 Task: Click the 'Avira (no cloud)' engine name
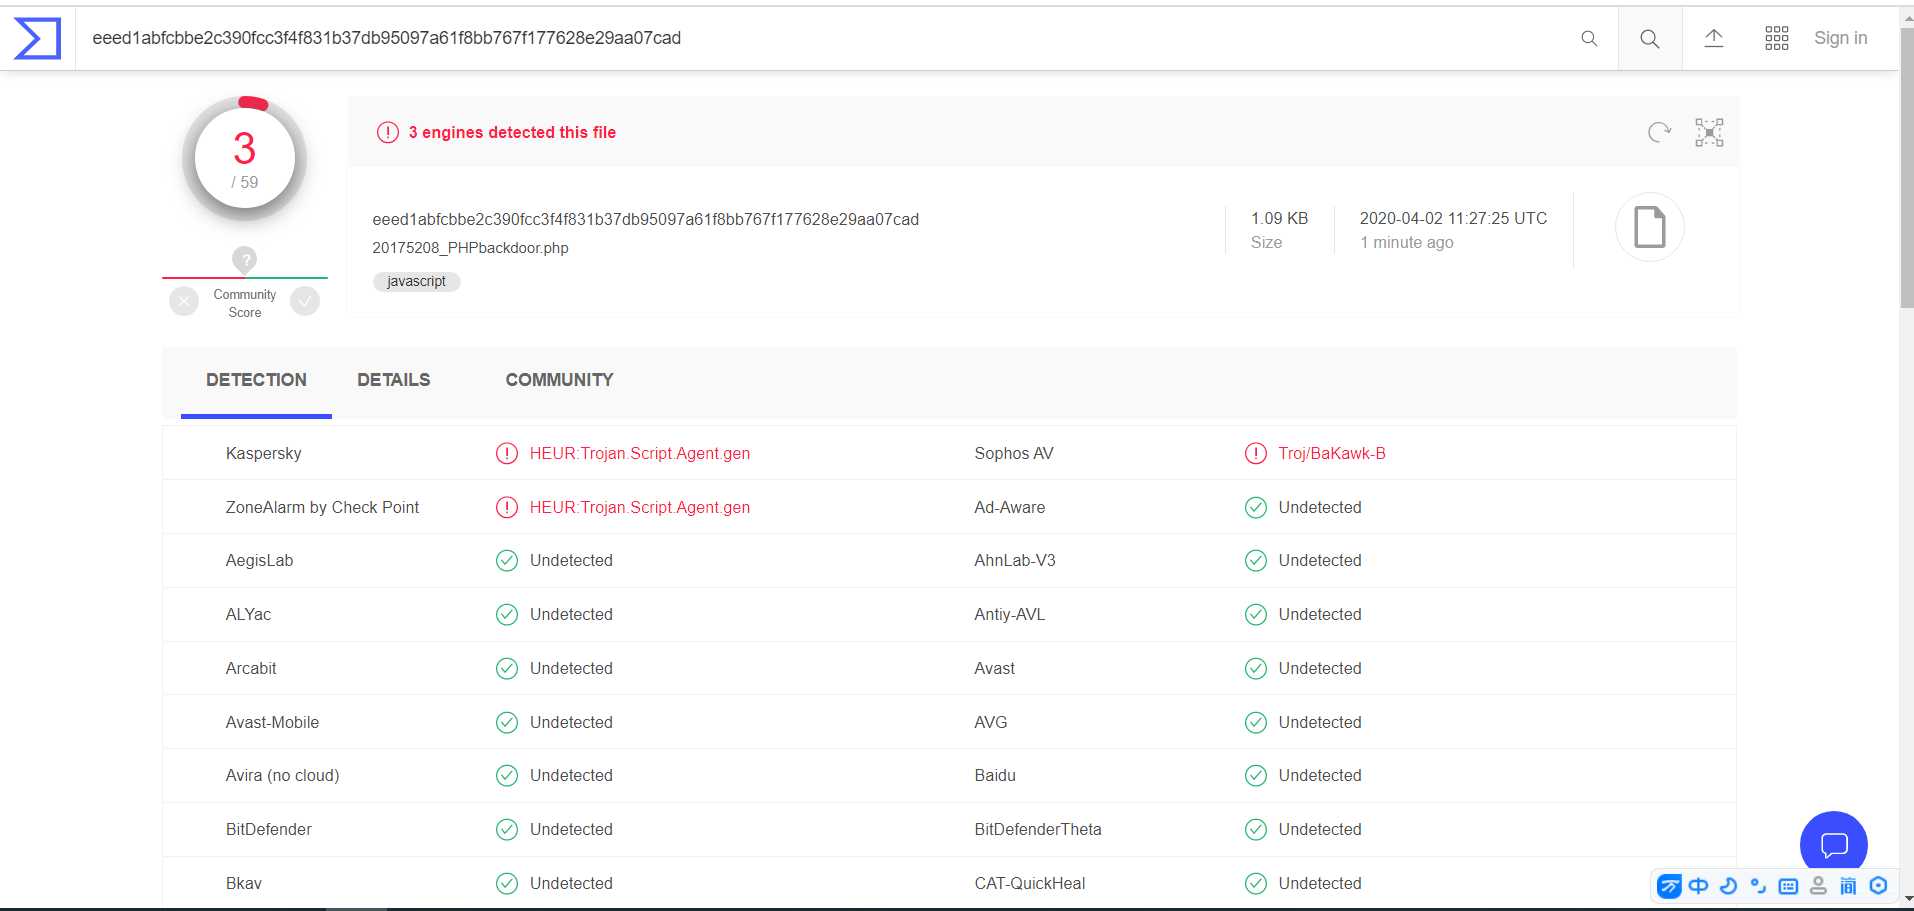[x=282, y=775]
